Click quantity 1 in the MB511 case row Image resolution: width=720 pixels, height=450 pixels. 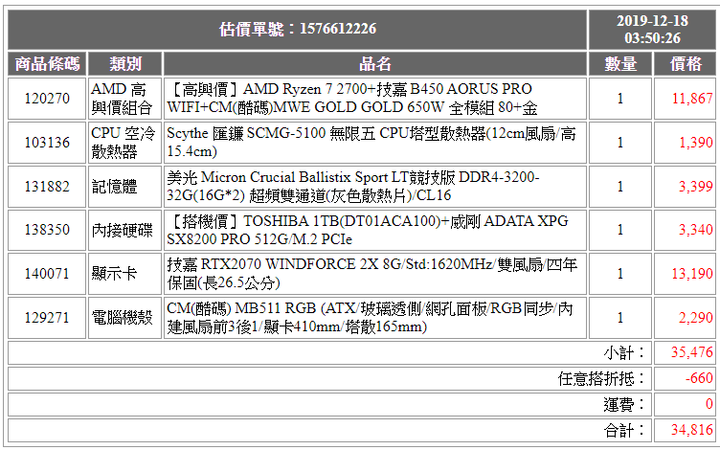[620, 318]
